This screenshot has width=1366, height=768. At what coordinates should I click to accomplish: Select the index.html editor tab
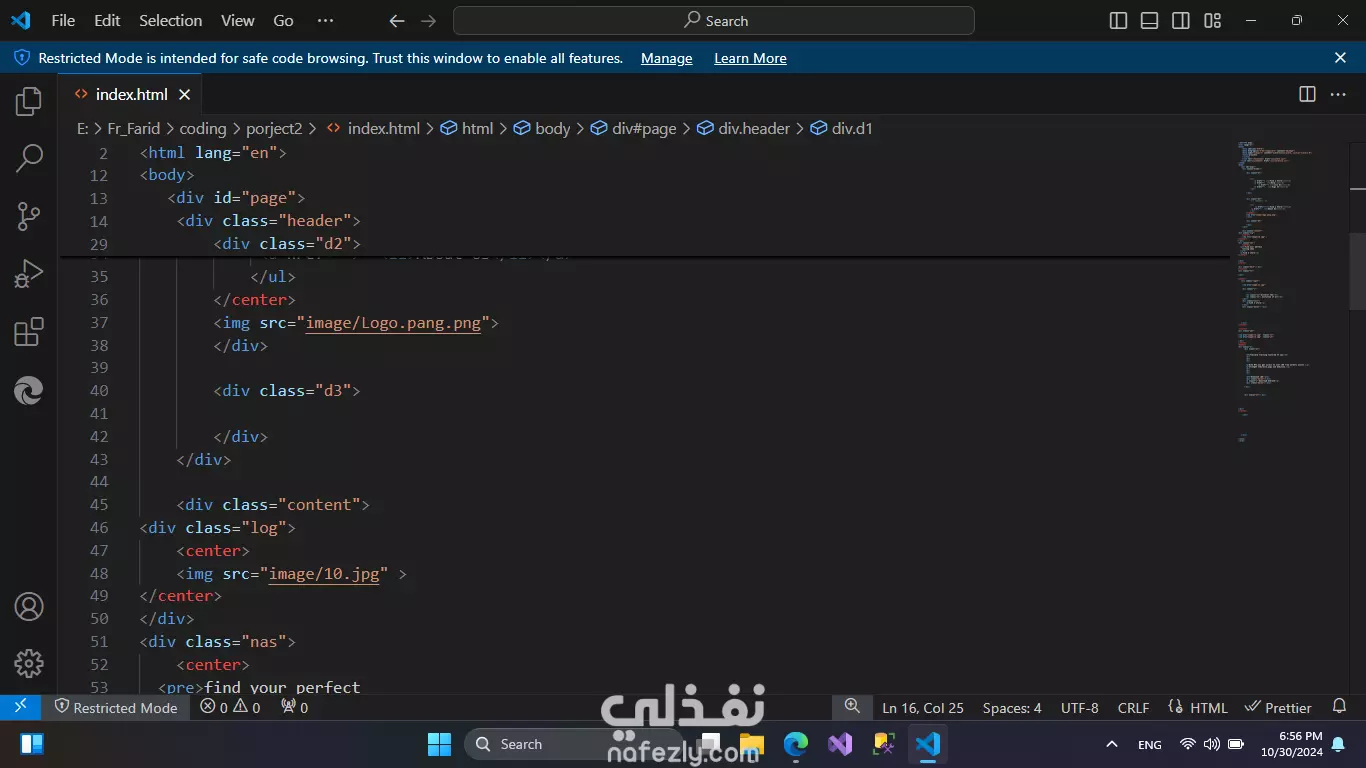130,94
